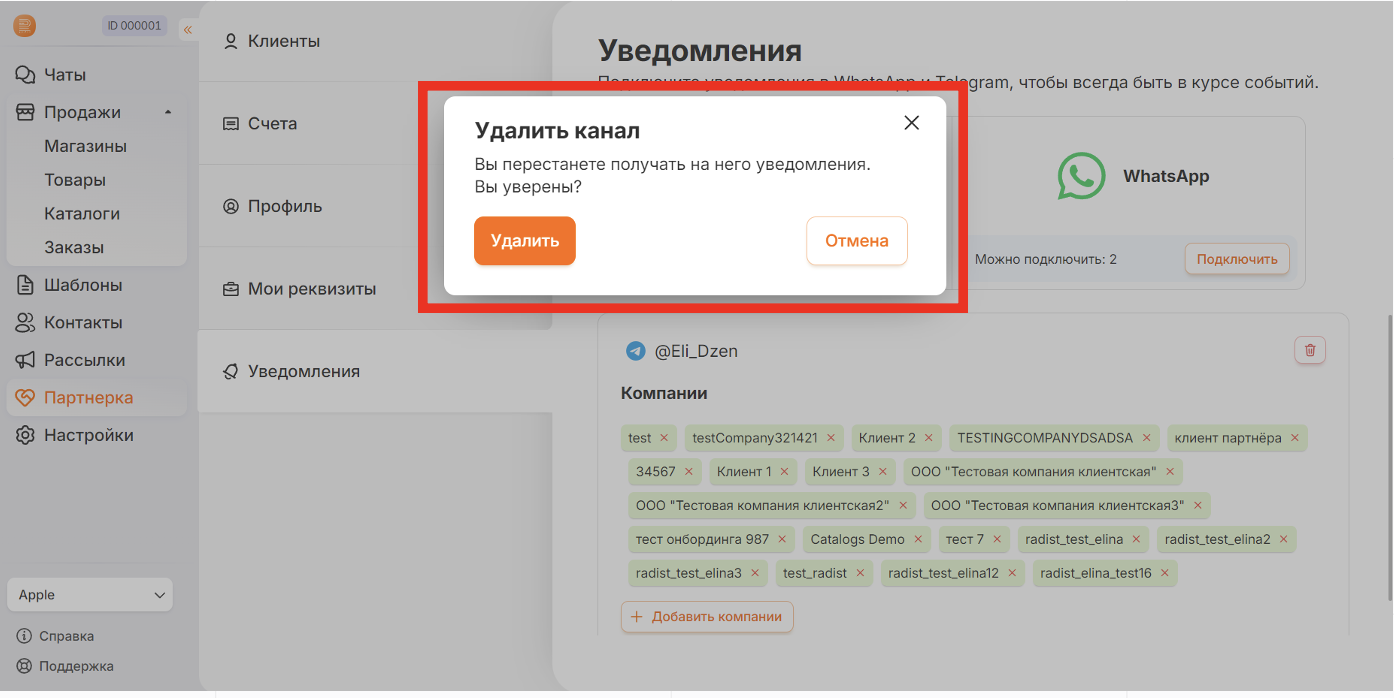1394x698 pixels.
Task: Click Добавить компании button
Action: [x=707, y=617]
